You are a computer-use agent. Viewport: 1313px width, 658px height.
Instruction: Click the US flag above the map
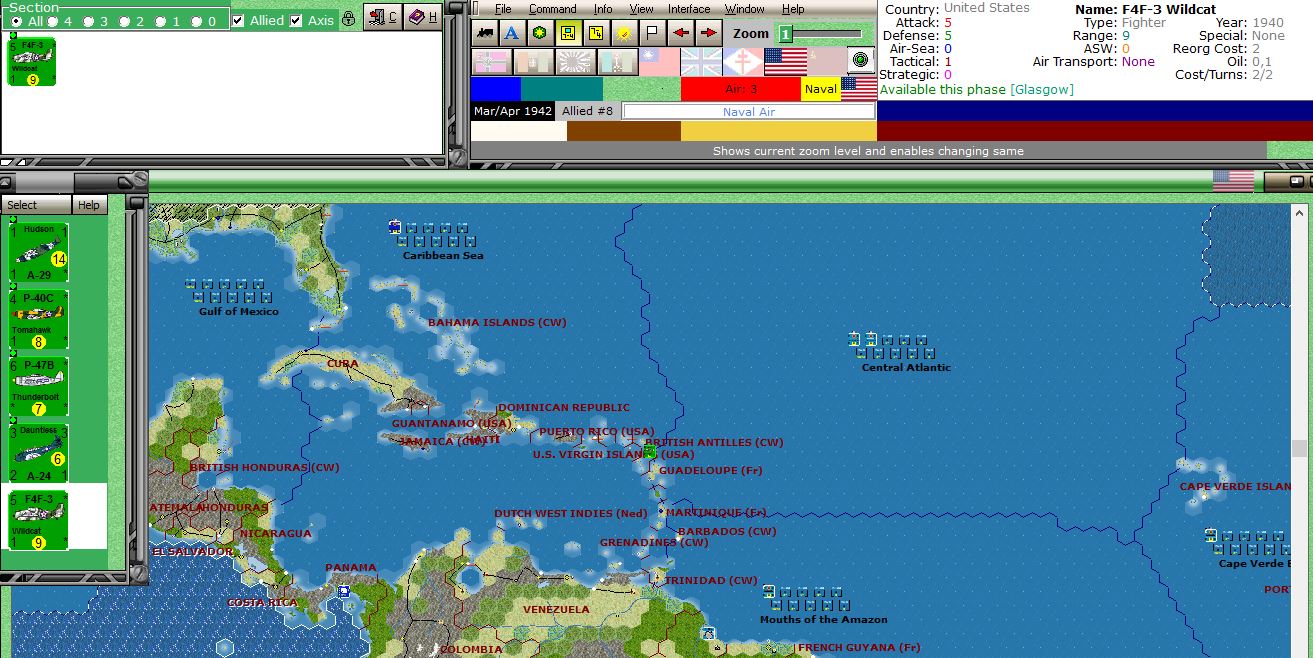pyautogui.click(x=1233, y=181)
